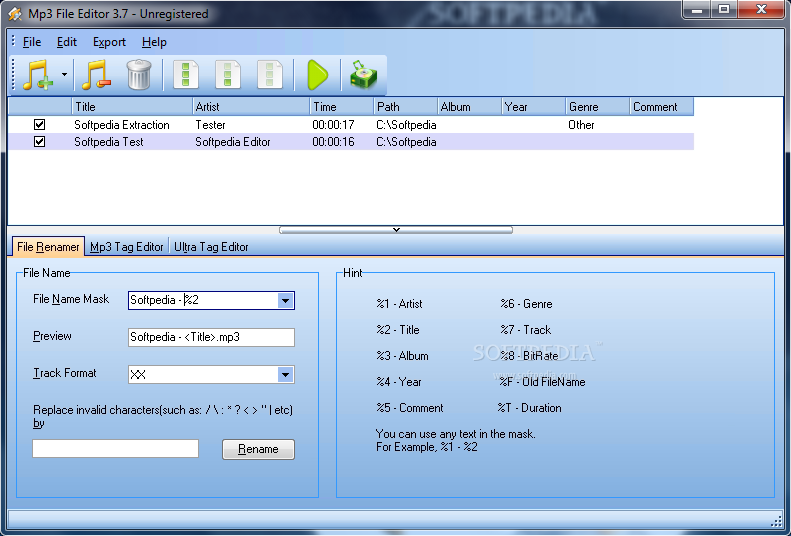
Task: Uncheck the Softpedia Test row checkbox
Action: (x=39, y=142)
